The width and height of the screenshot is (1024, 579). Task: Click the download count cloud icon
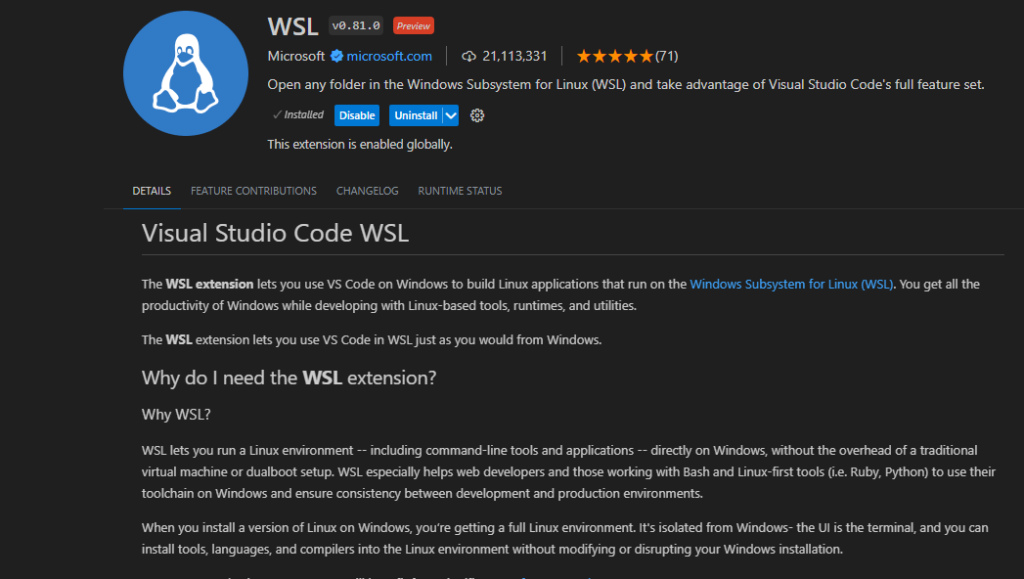pos(469,56)
